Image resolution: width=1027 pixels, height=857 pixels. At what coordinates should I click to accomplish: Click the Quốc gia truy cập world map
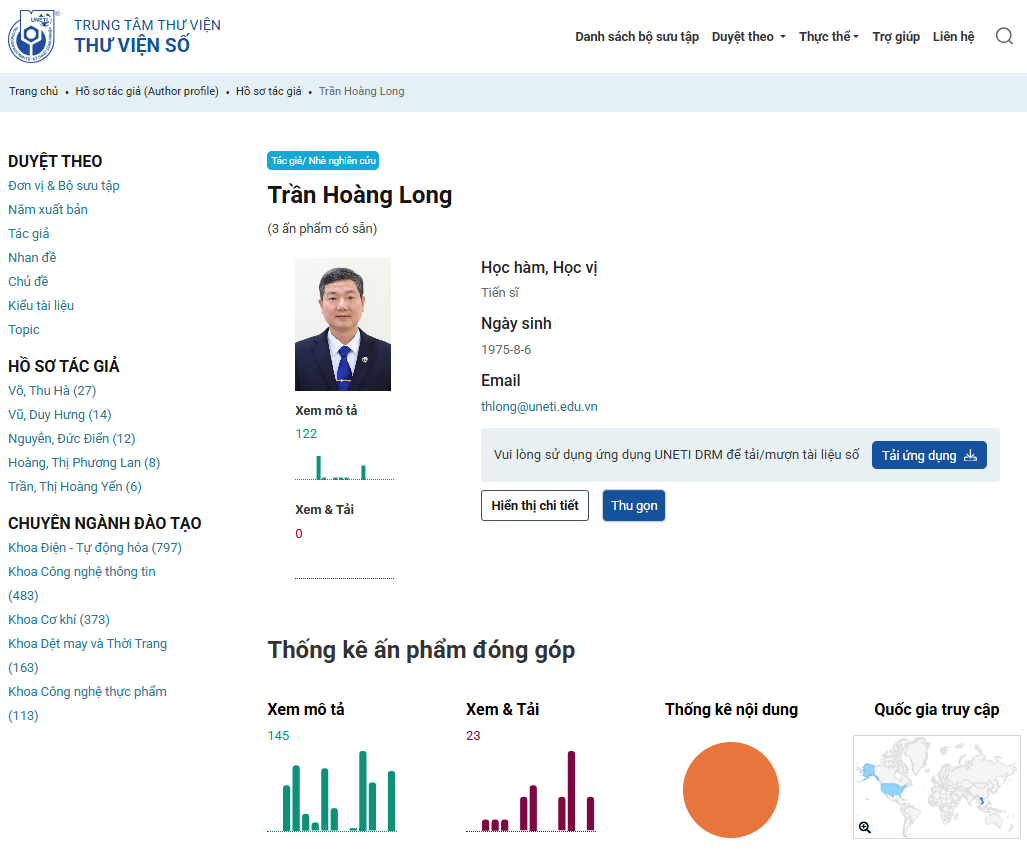[x=937, y=787]
